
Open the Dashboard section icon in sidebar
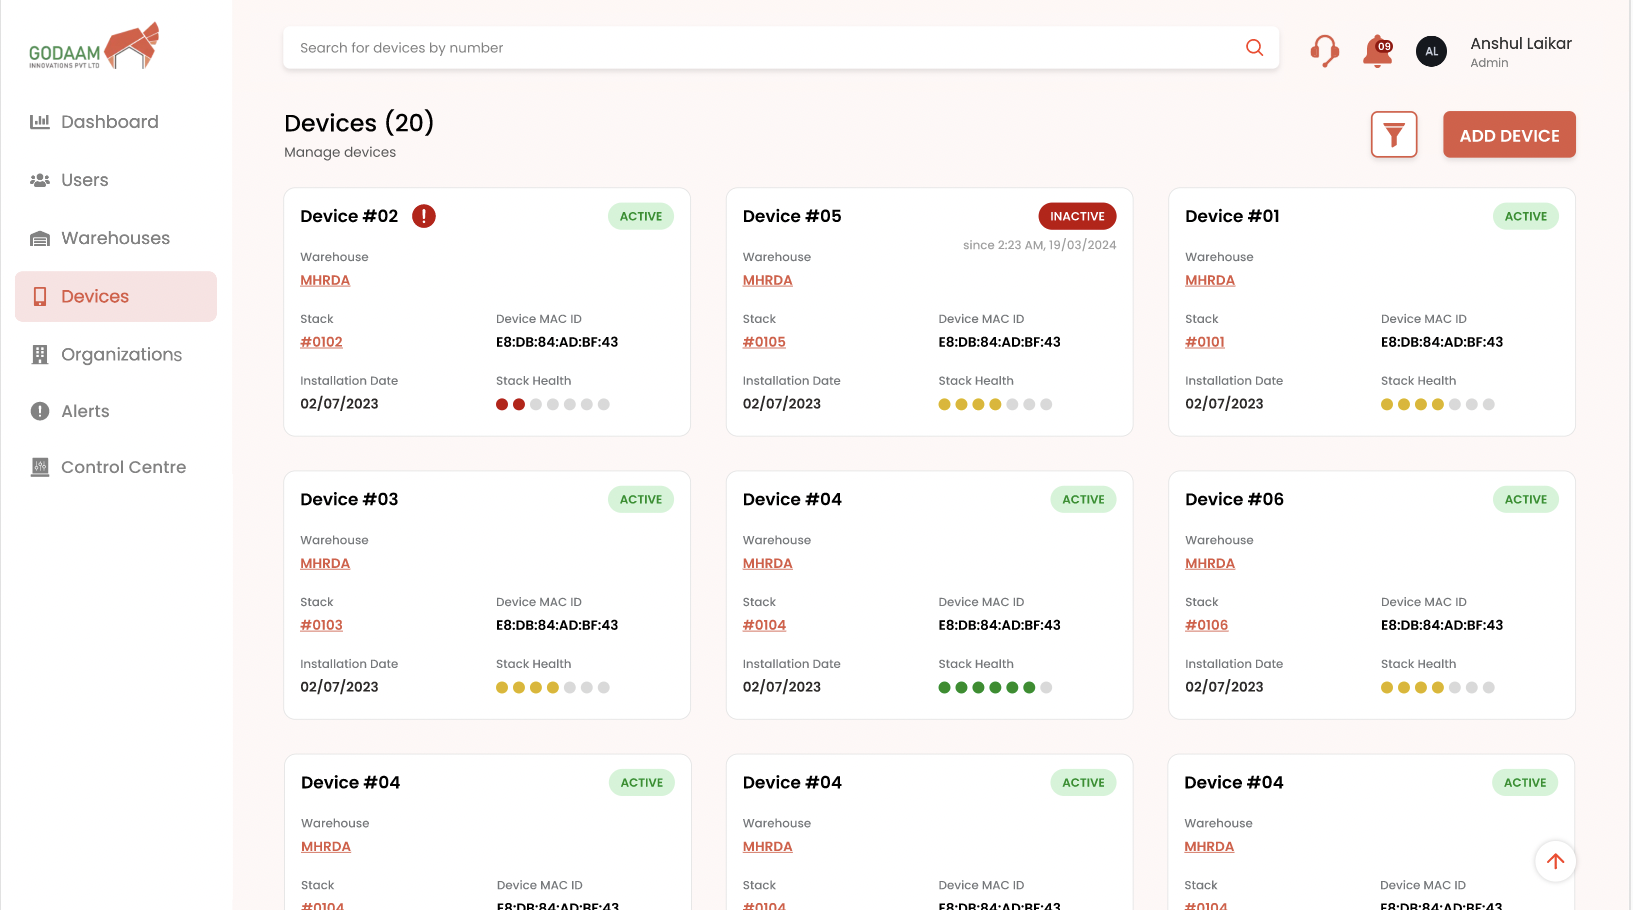tap(39, 121)
